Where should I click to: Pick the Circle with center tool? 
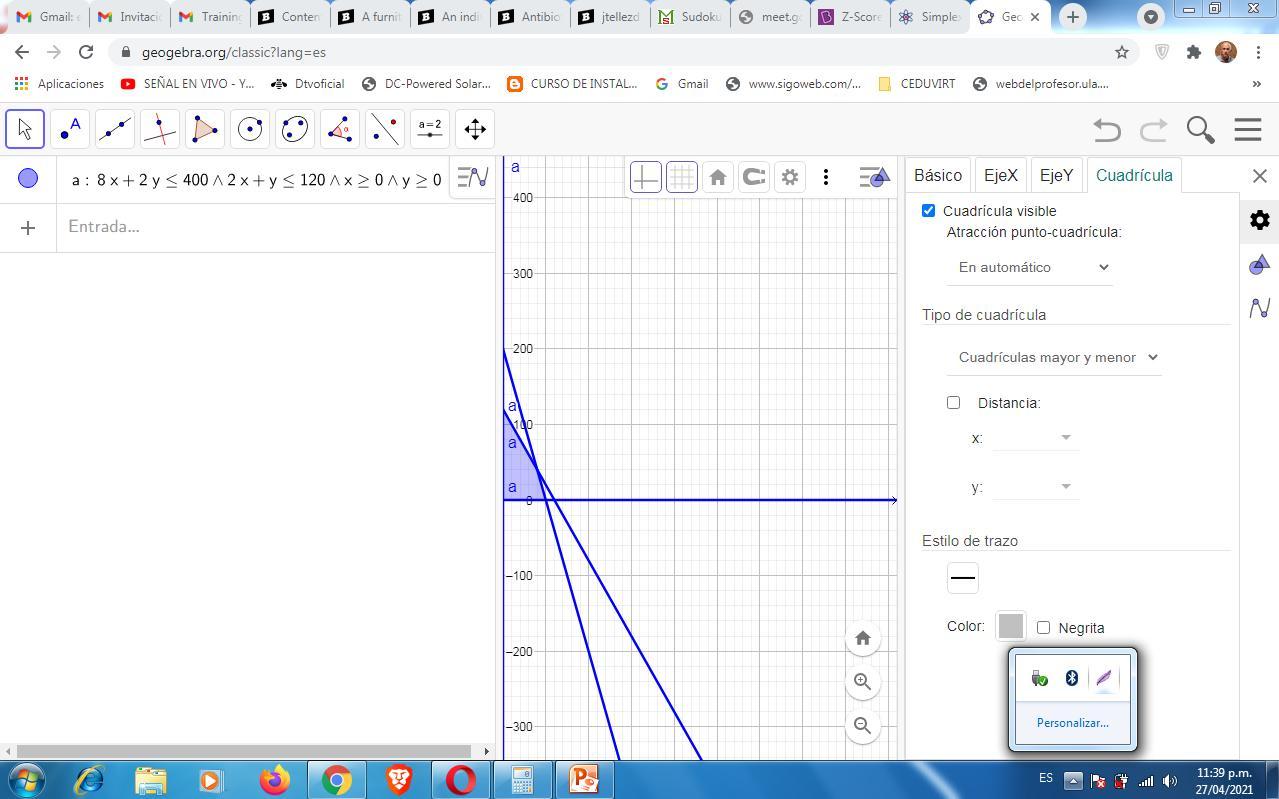pyautogui.click(x=250, y=129)
